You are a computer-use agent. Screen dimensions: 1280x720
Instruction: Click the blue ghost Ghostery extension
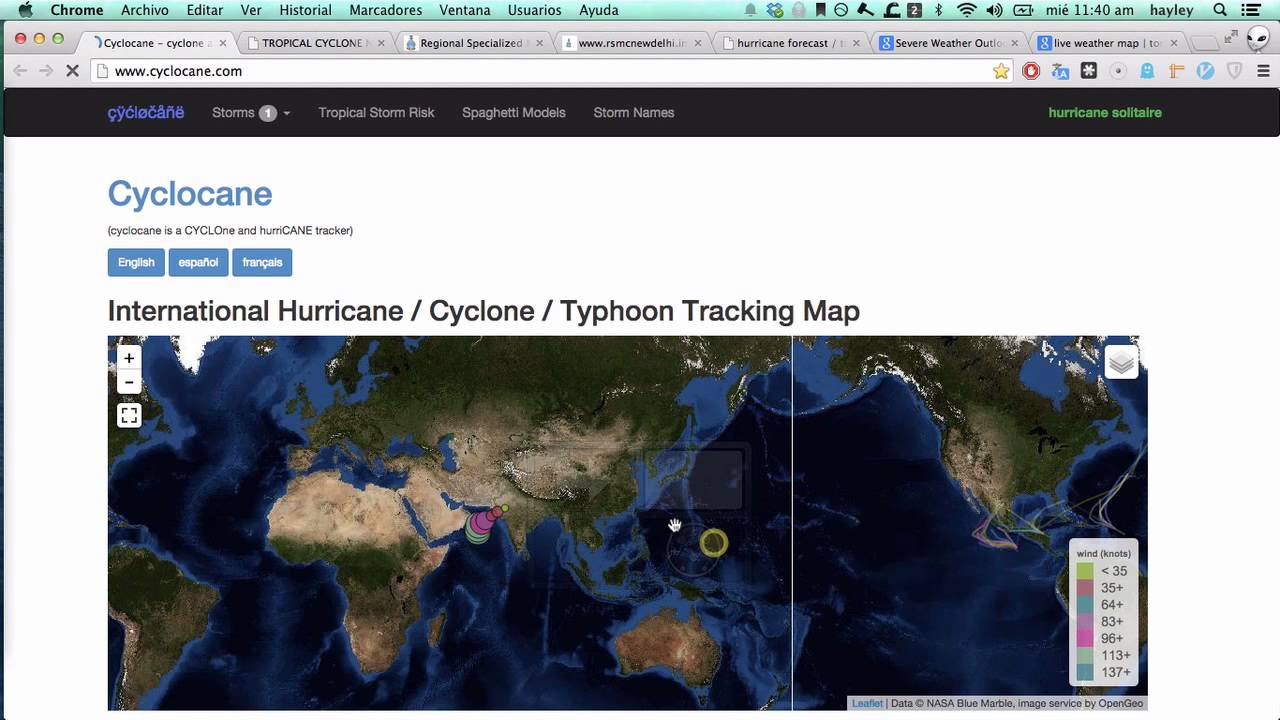click(1147, 71)
